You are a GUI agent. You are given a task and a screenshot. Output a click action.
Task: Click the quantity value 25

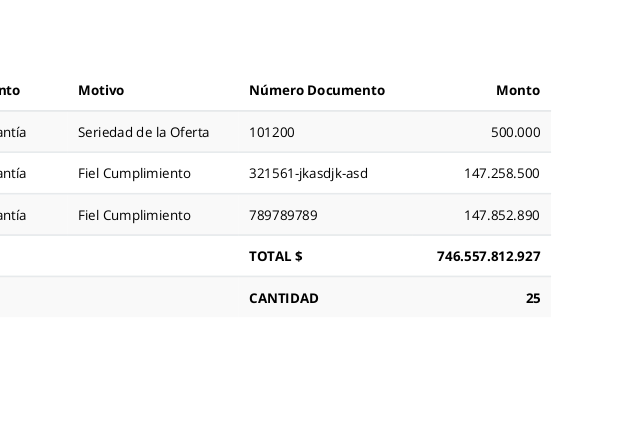(532, 298)
